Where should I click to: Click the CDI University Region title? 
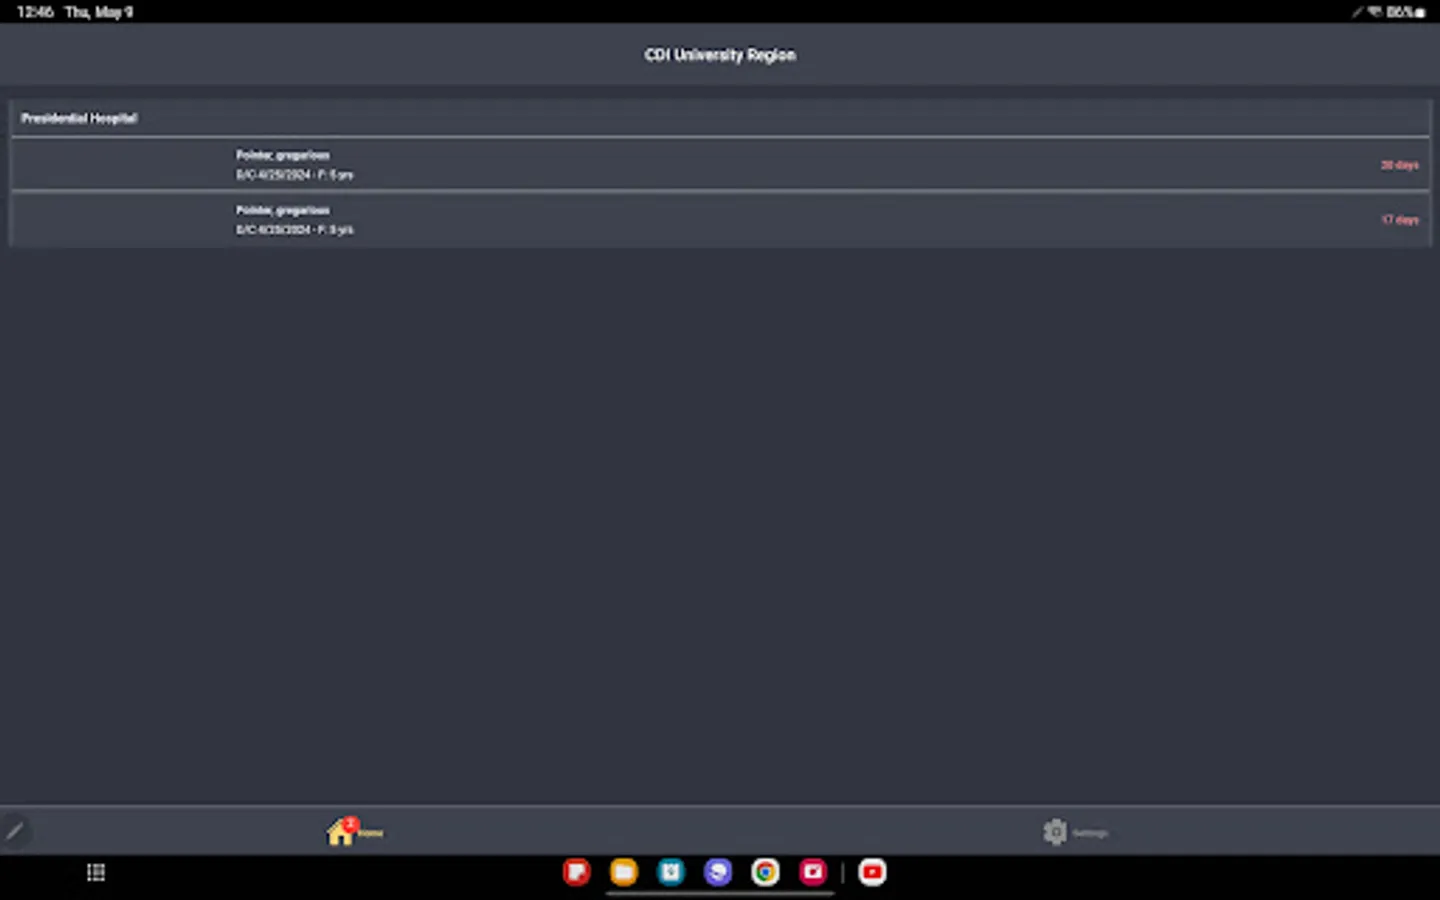pos(720,55)
